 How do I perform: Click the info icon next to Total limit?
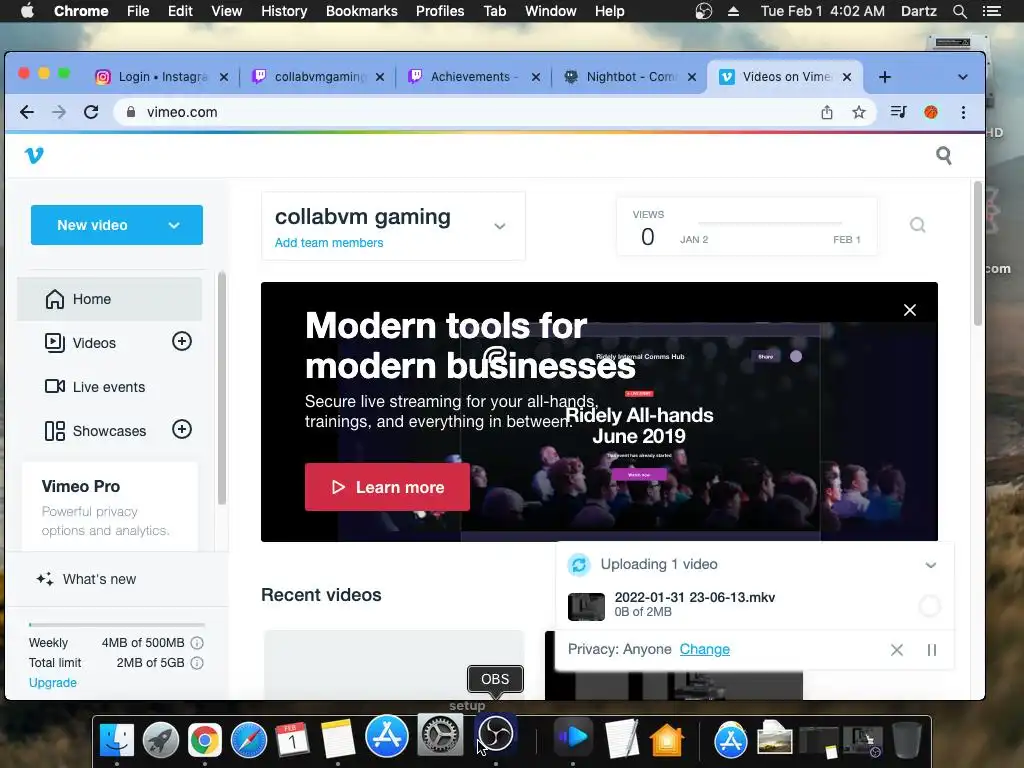197,663
